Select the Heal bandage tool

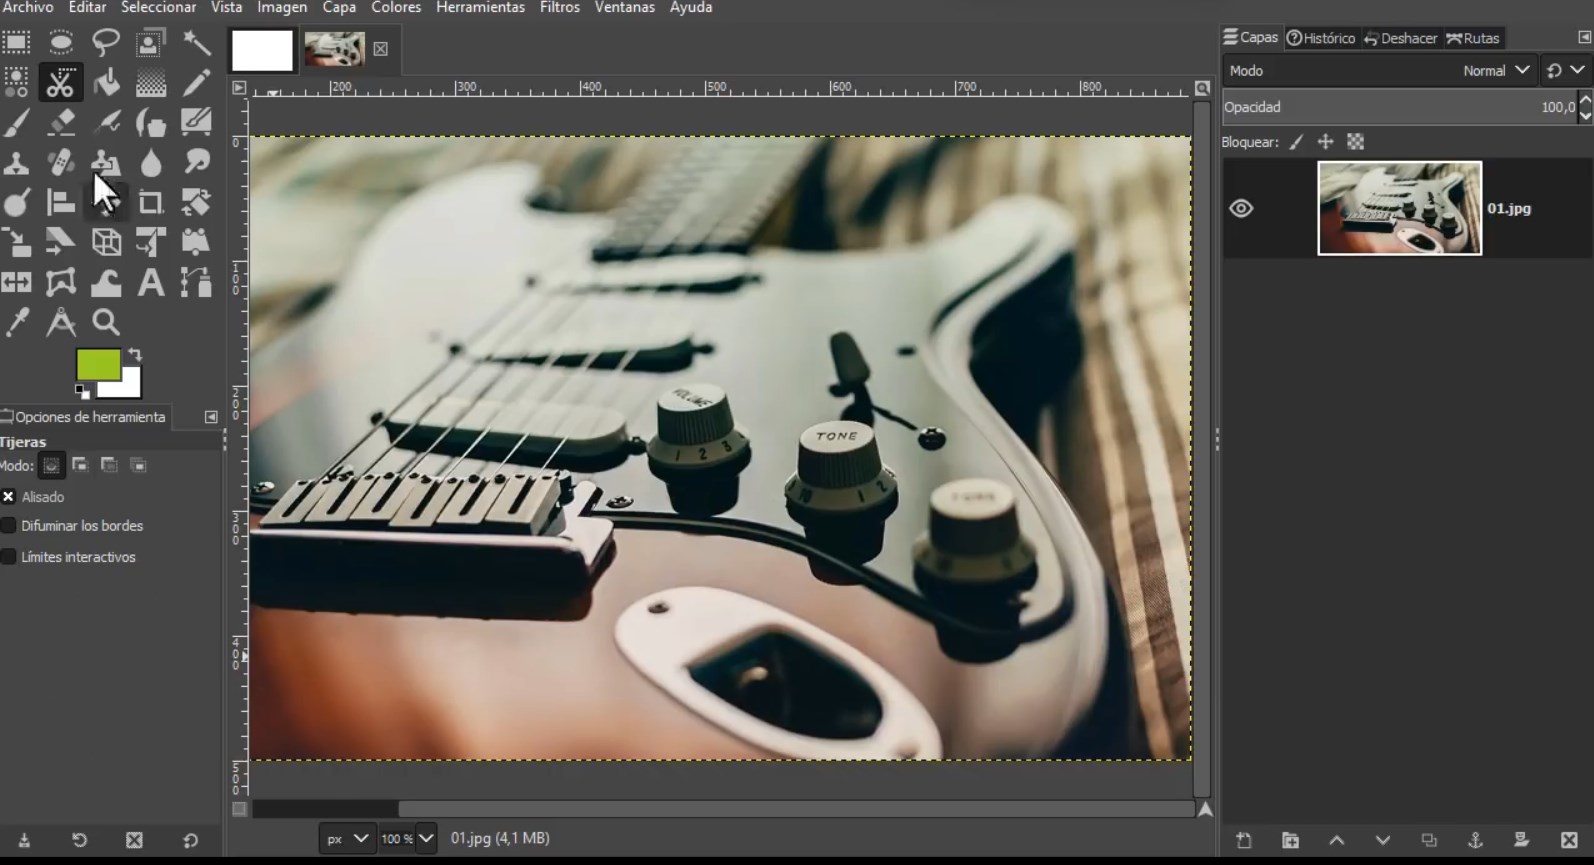point(61,162)
